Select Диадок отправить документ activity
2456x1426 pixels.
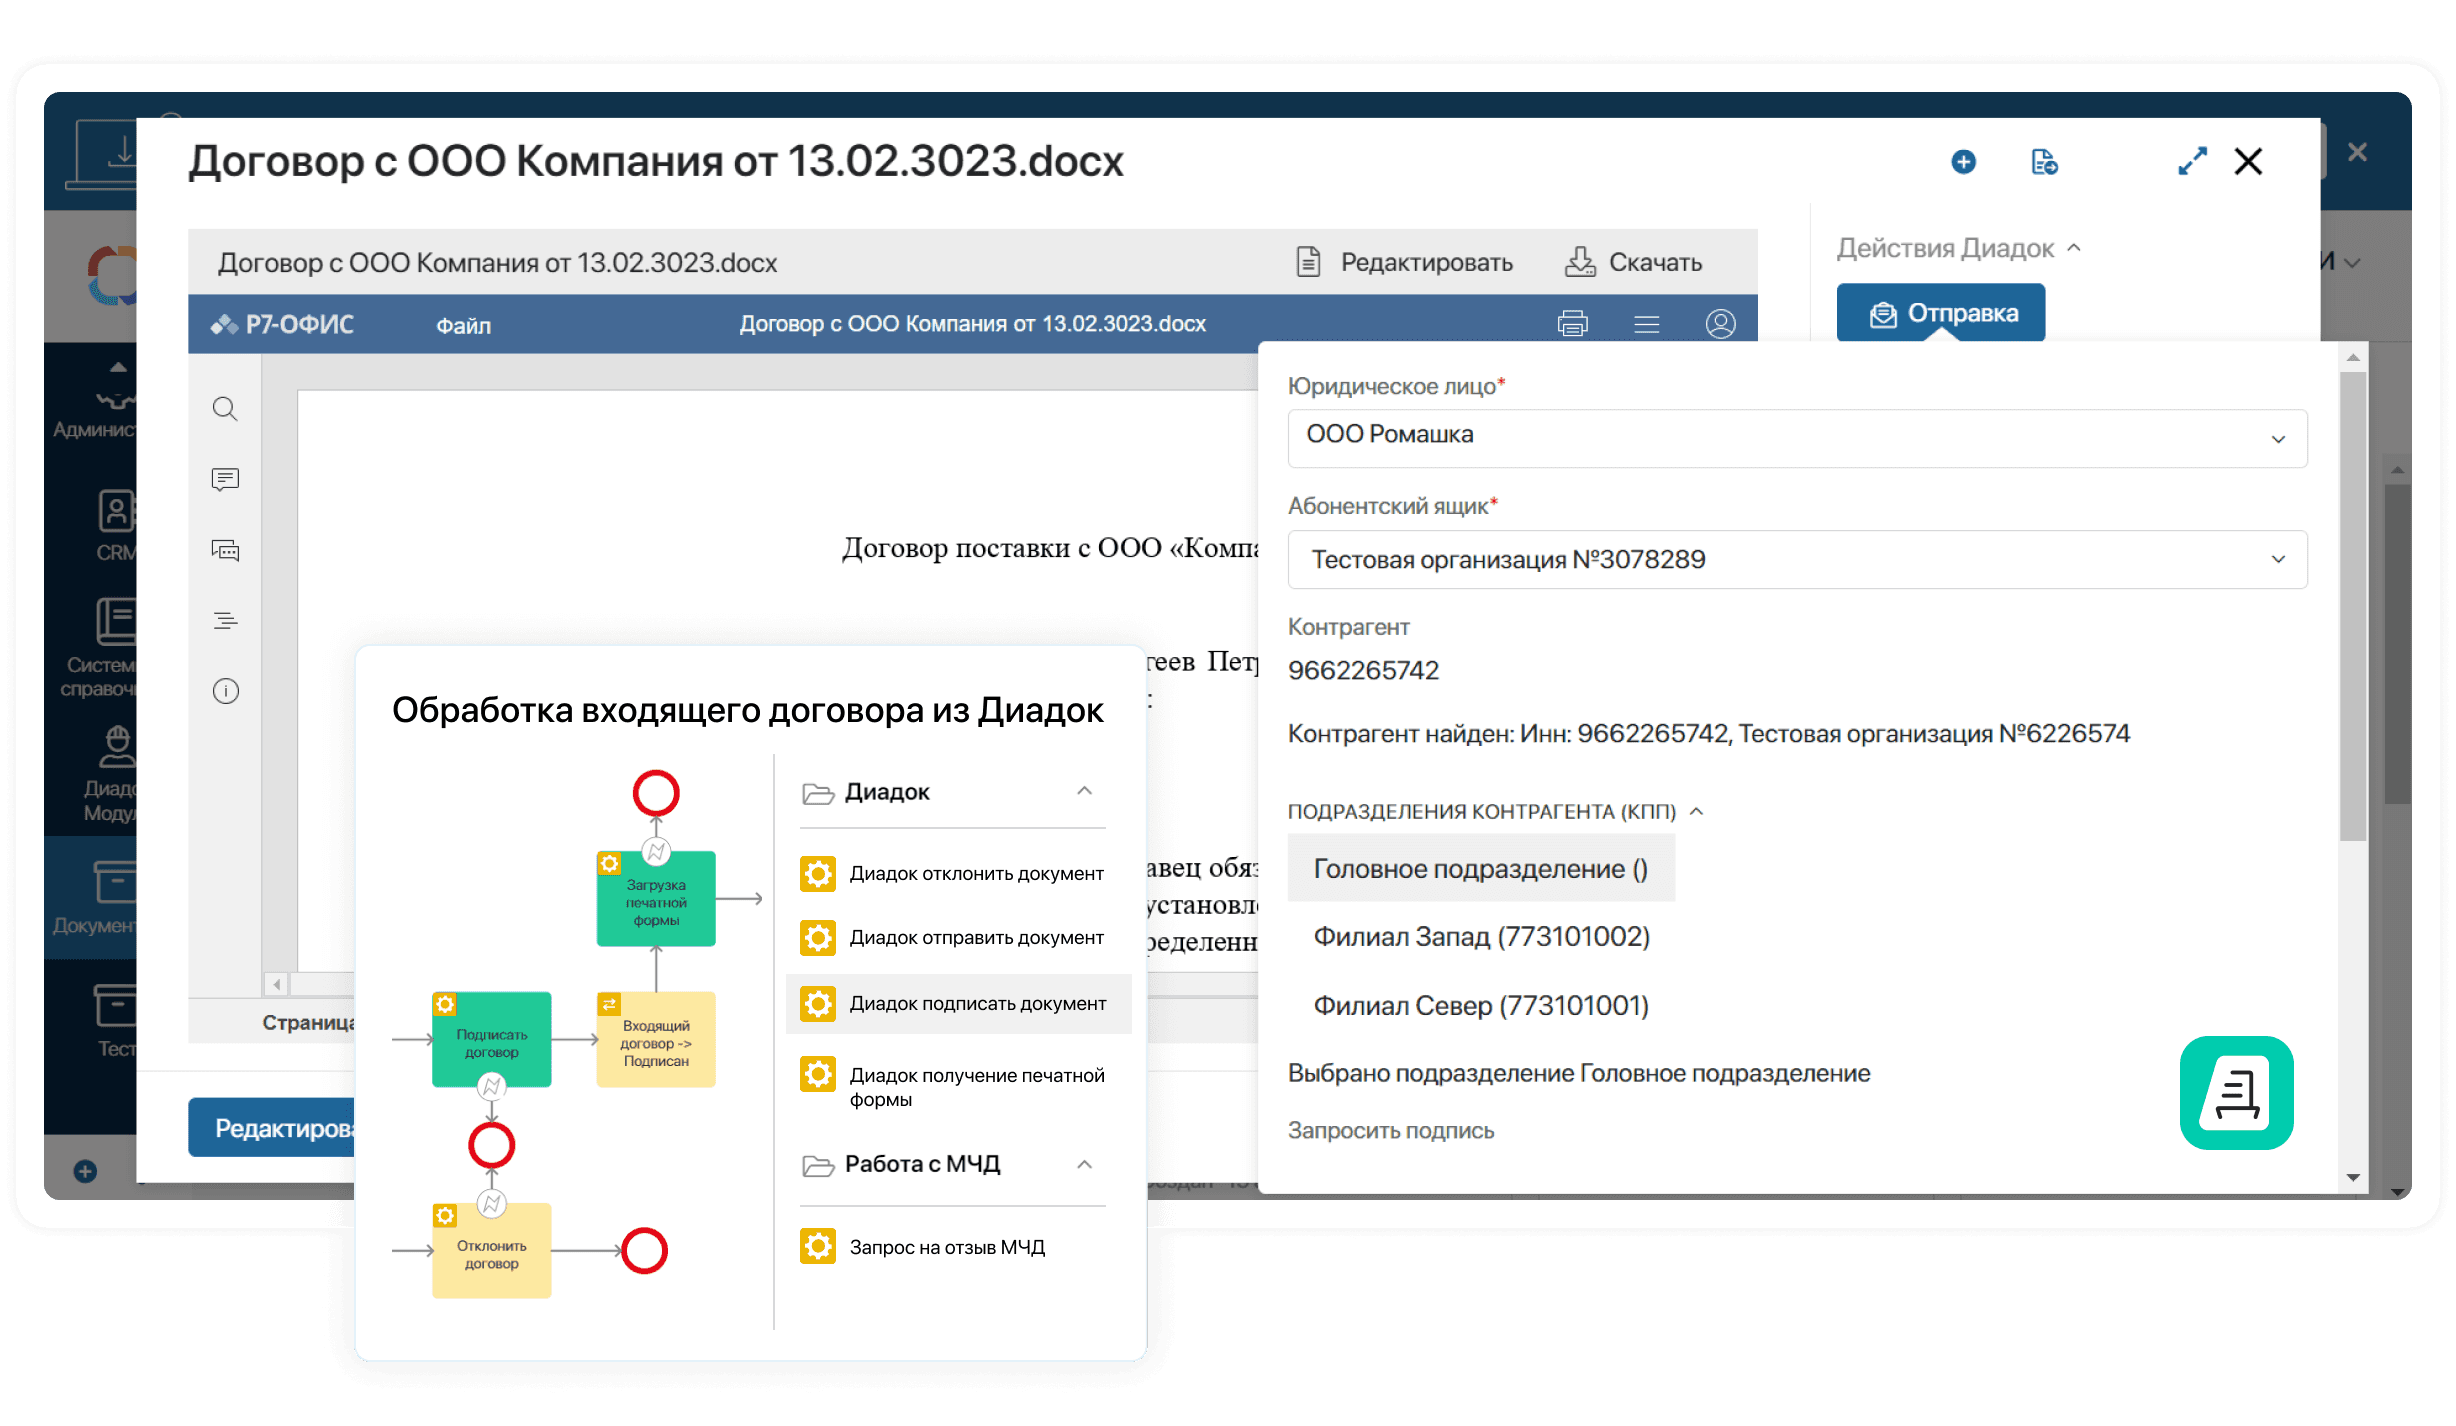coord(953,937)
